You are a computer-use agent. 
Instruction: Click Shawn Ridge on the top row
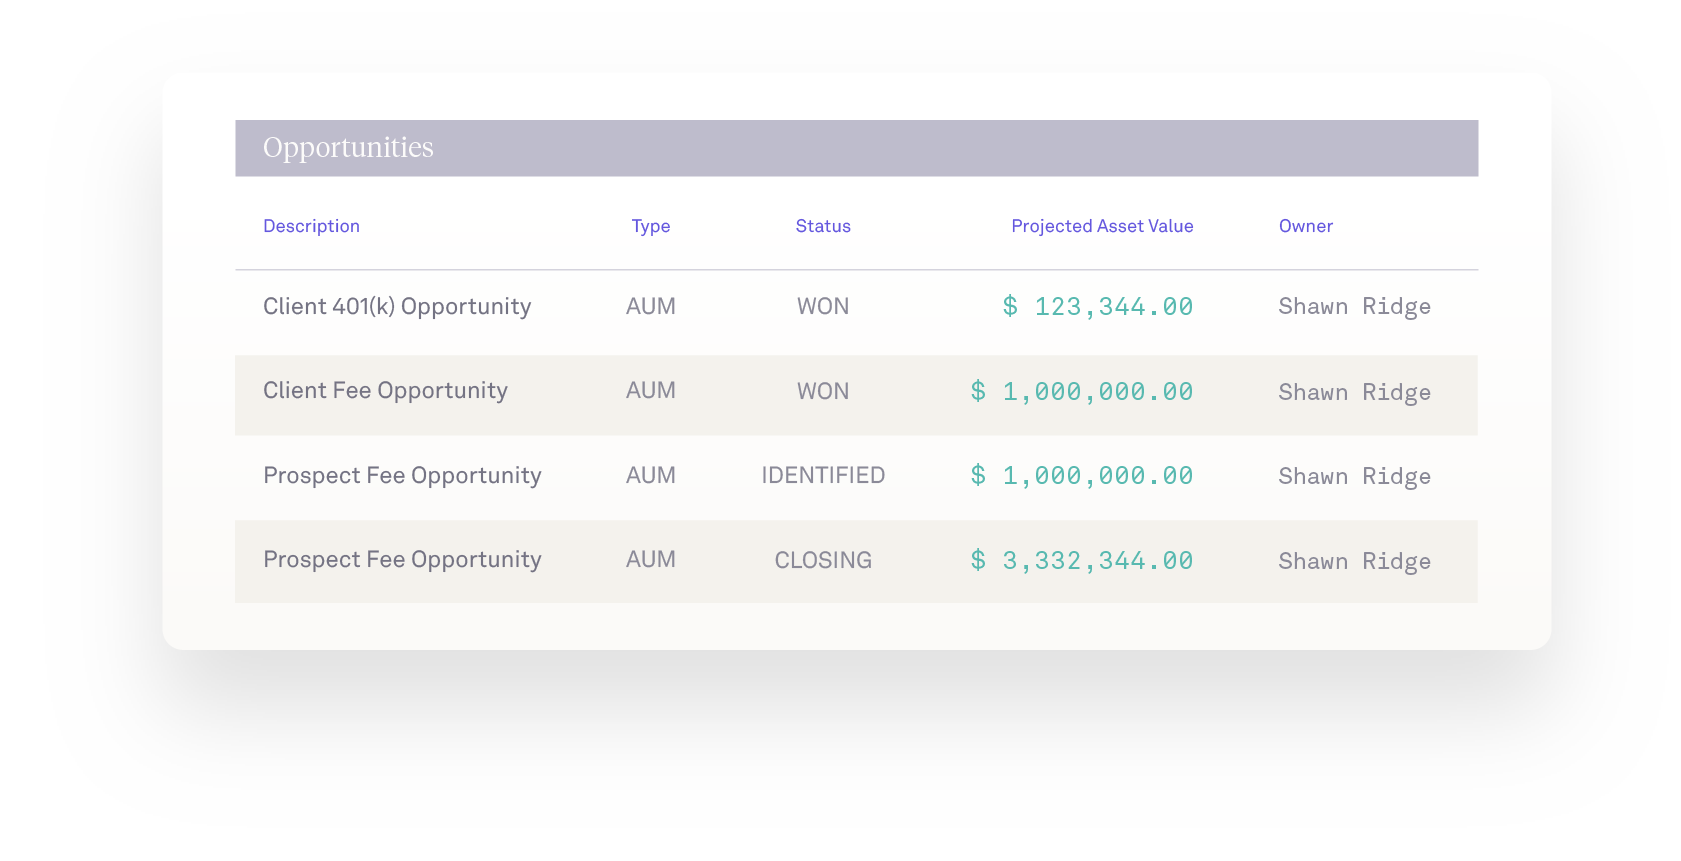(x=1355, y=306)
